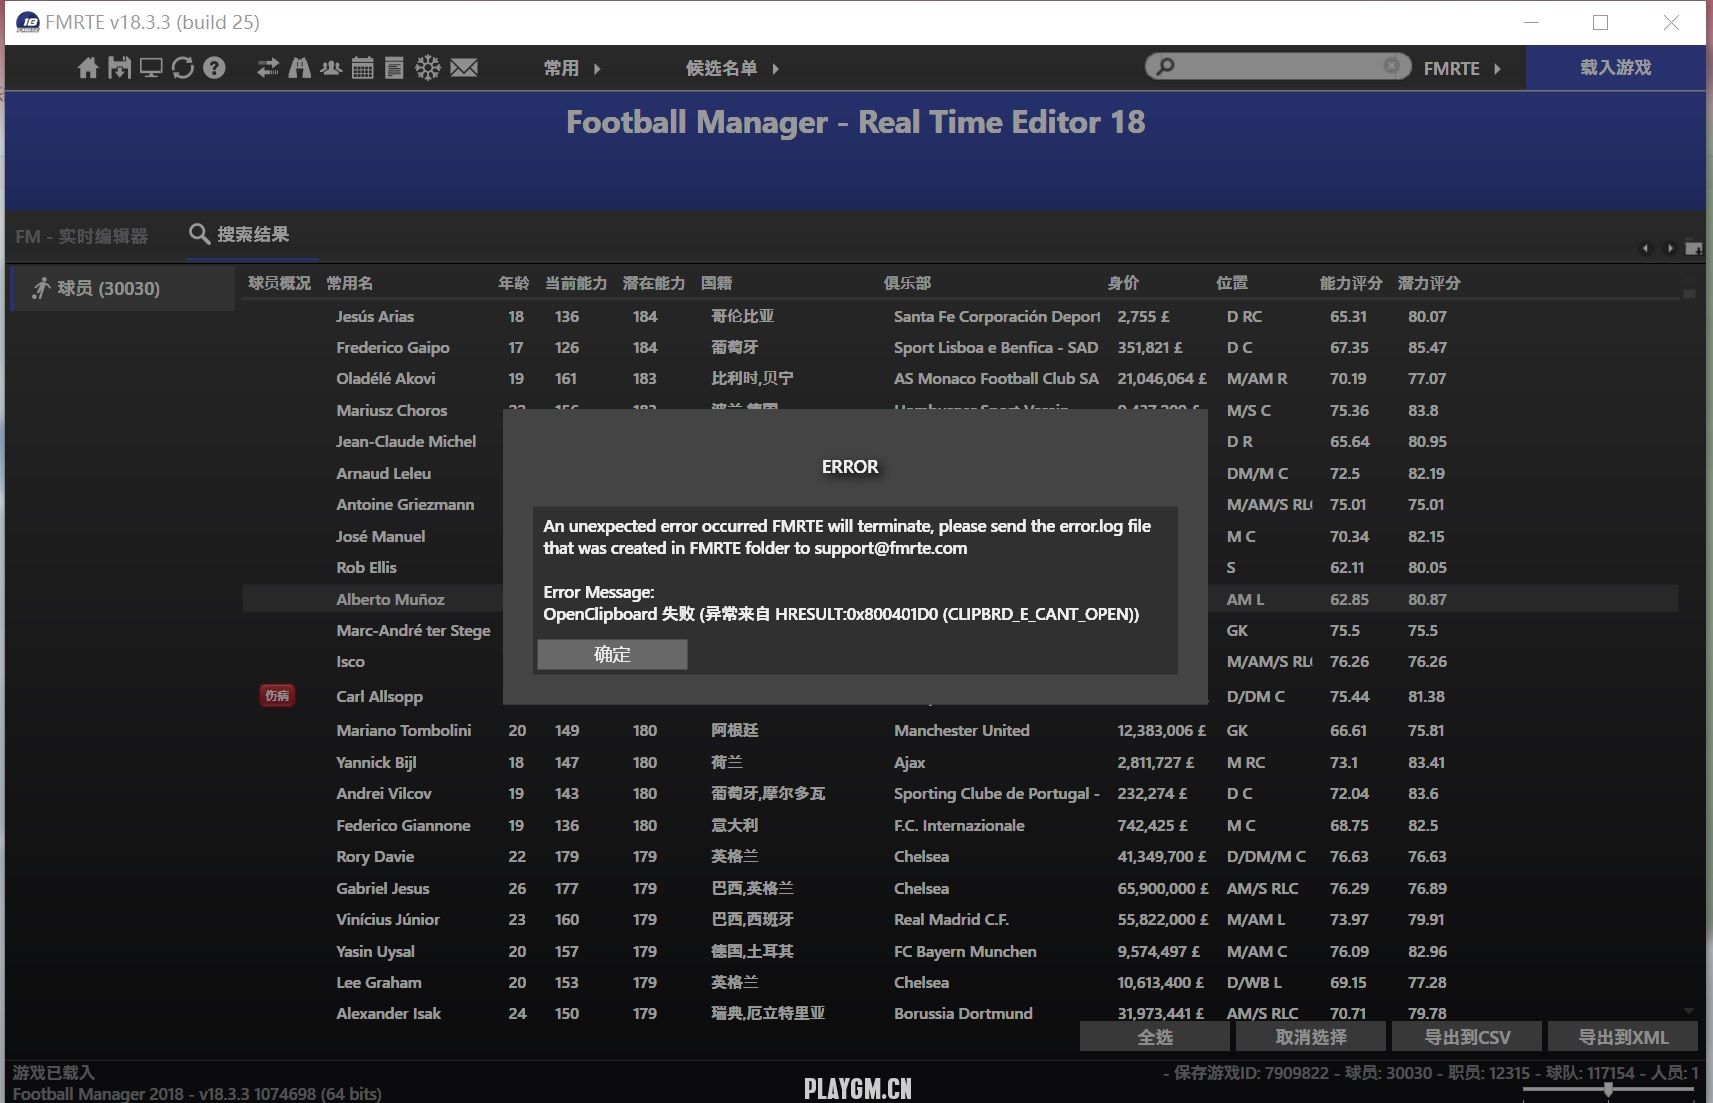1713x1103 pixels.
Task: Click the FMRTE app logo in title bar
Action: 28,22
